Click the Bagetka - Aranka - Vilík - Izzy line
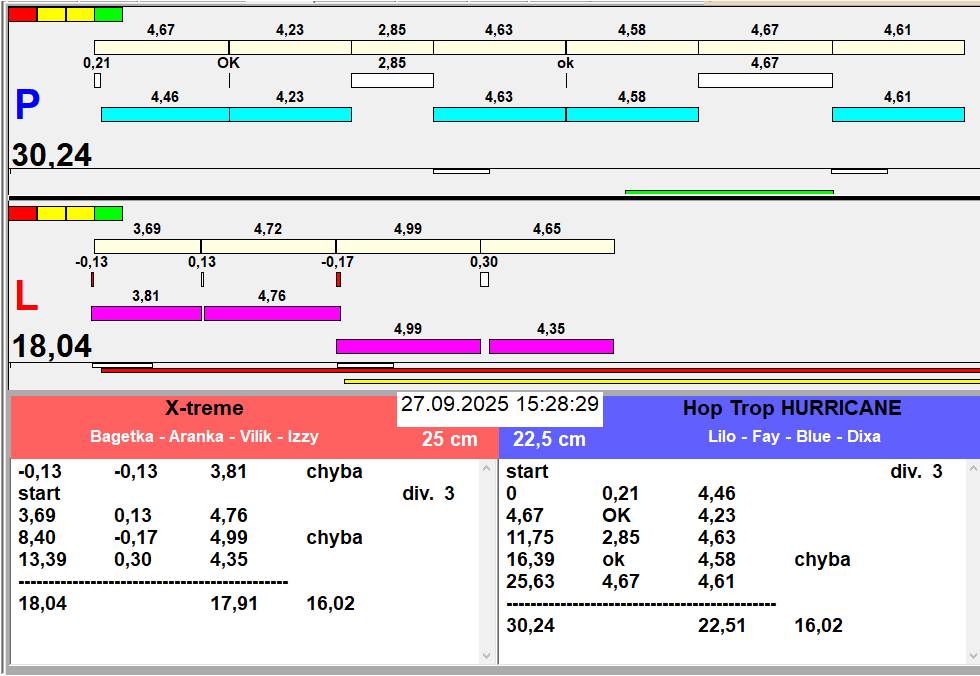The height and width of the screenshot is (676, 980). pyautogui.click(x=204, y=436)
